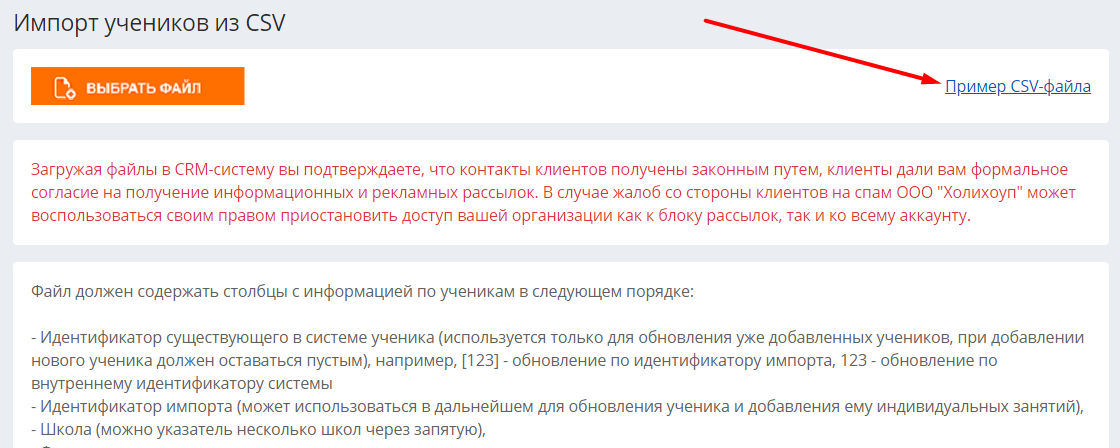Click the file icon inside ВЫБРАТЬ ФАЙЛ button
Viewport: 1120px width, 448px height.
pyautogui.click(x=65, y=88)
